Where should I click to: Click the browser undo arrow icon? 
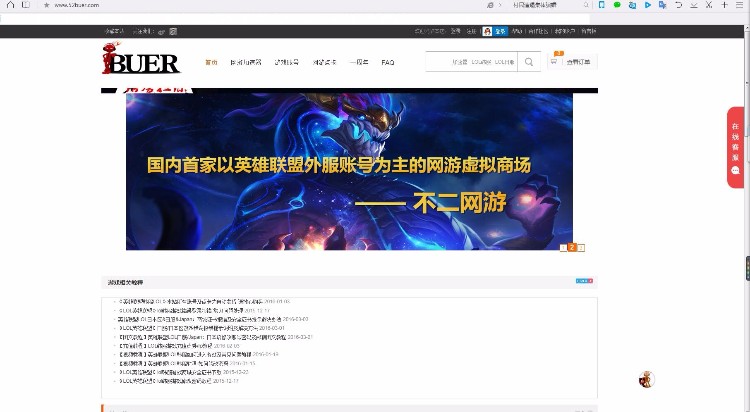pyautogui.click(x=678, y=5)
